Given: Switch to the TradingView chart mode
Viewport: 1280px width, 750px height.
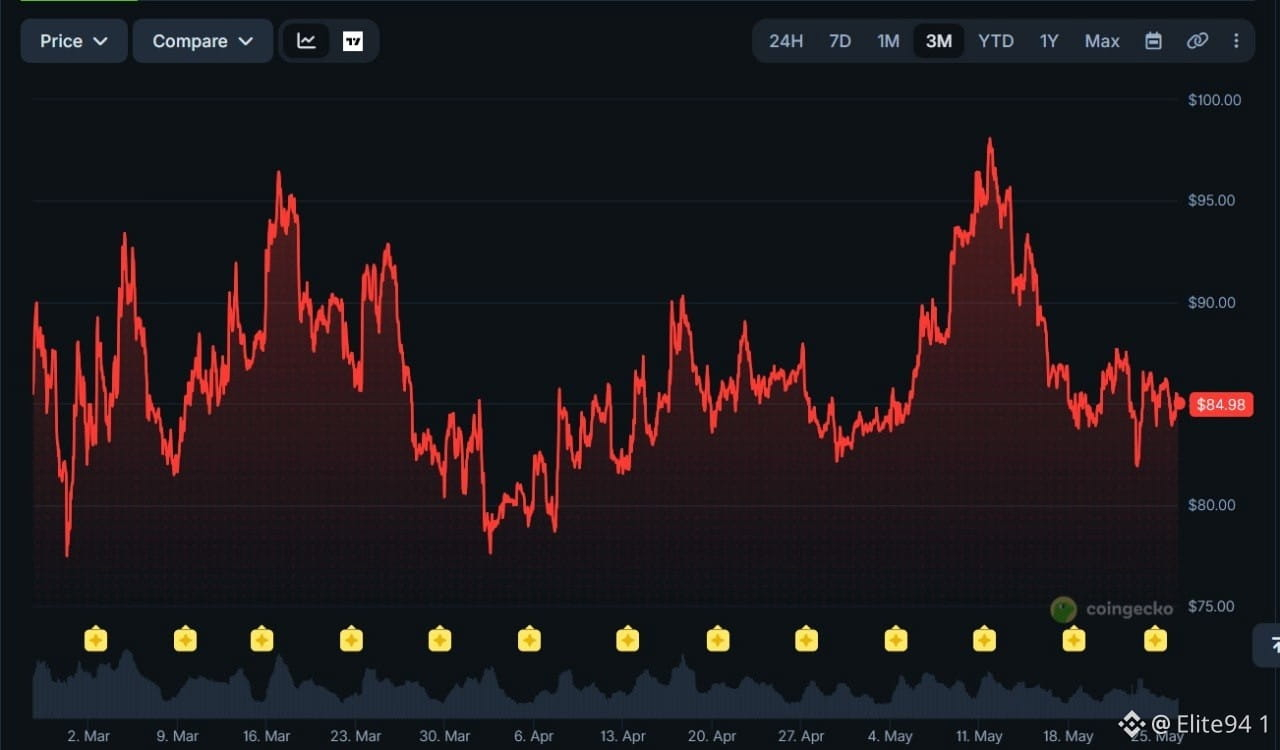Looking at the screenshot, I should pos(353,41).
